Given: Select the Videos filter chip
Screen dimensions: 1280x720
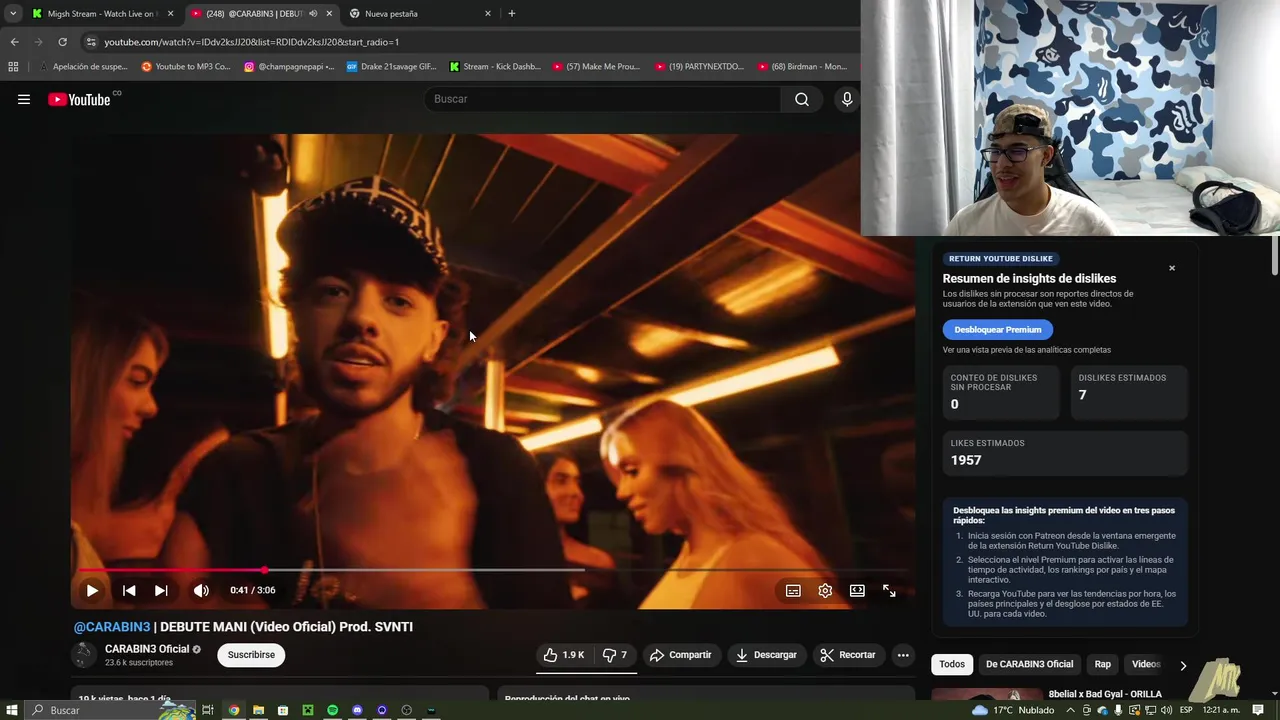Looking at the screenshot, I should (x=1146, y=664).
